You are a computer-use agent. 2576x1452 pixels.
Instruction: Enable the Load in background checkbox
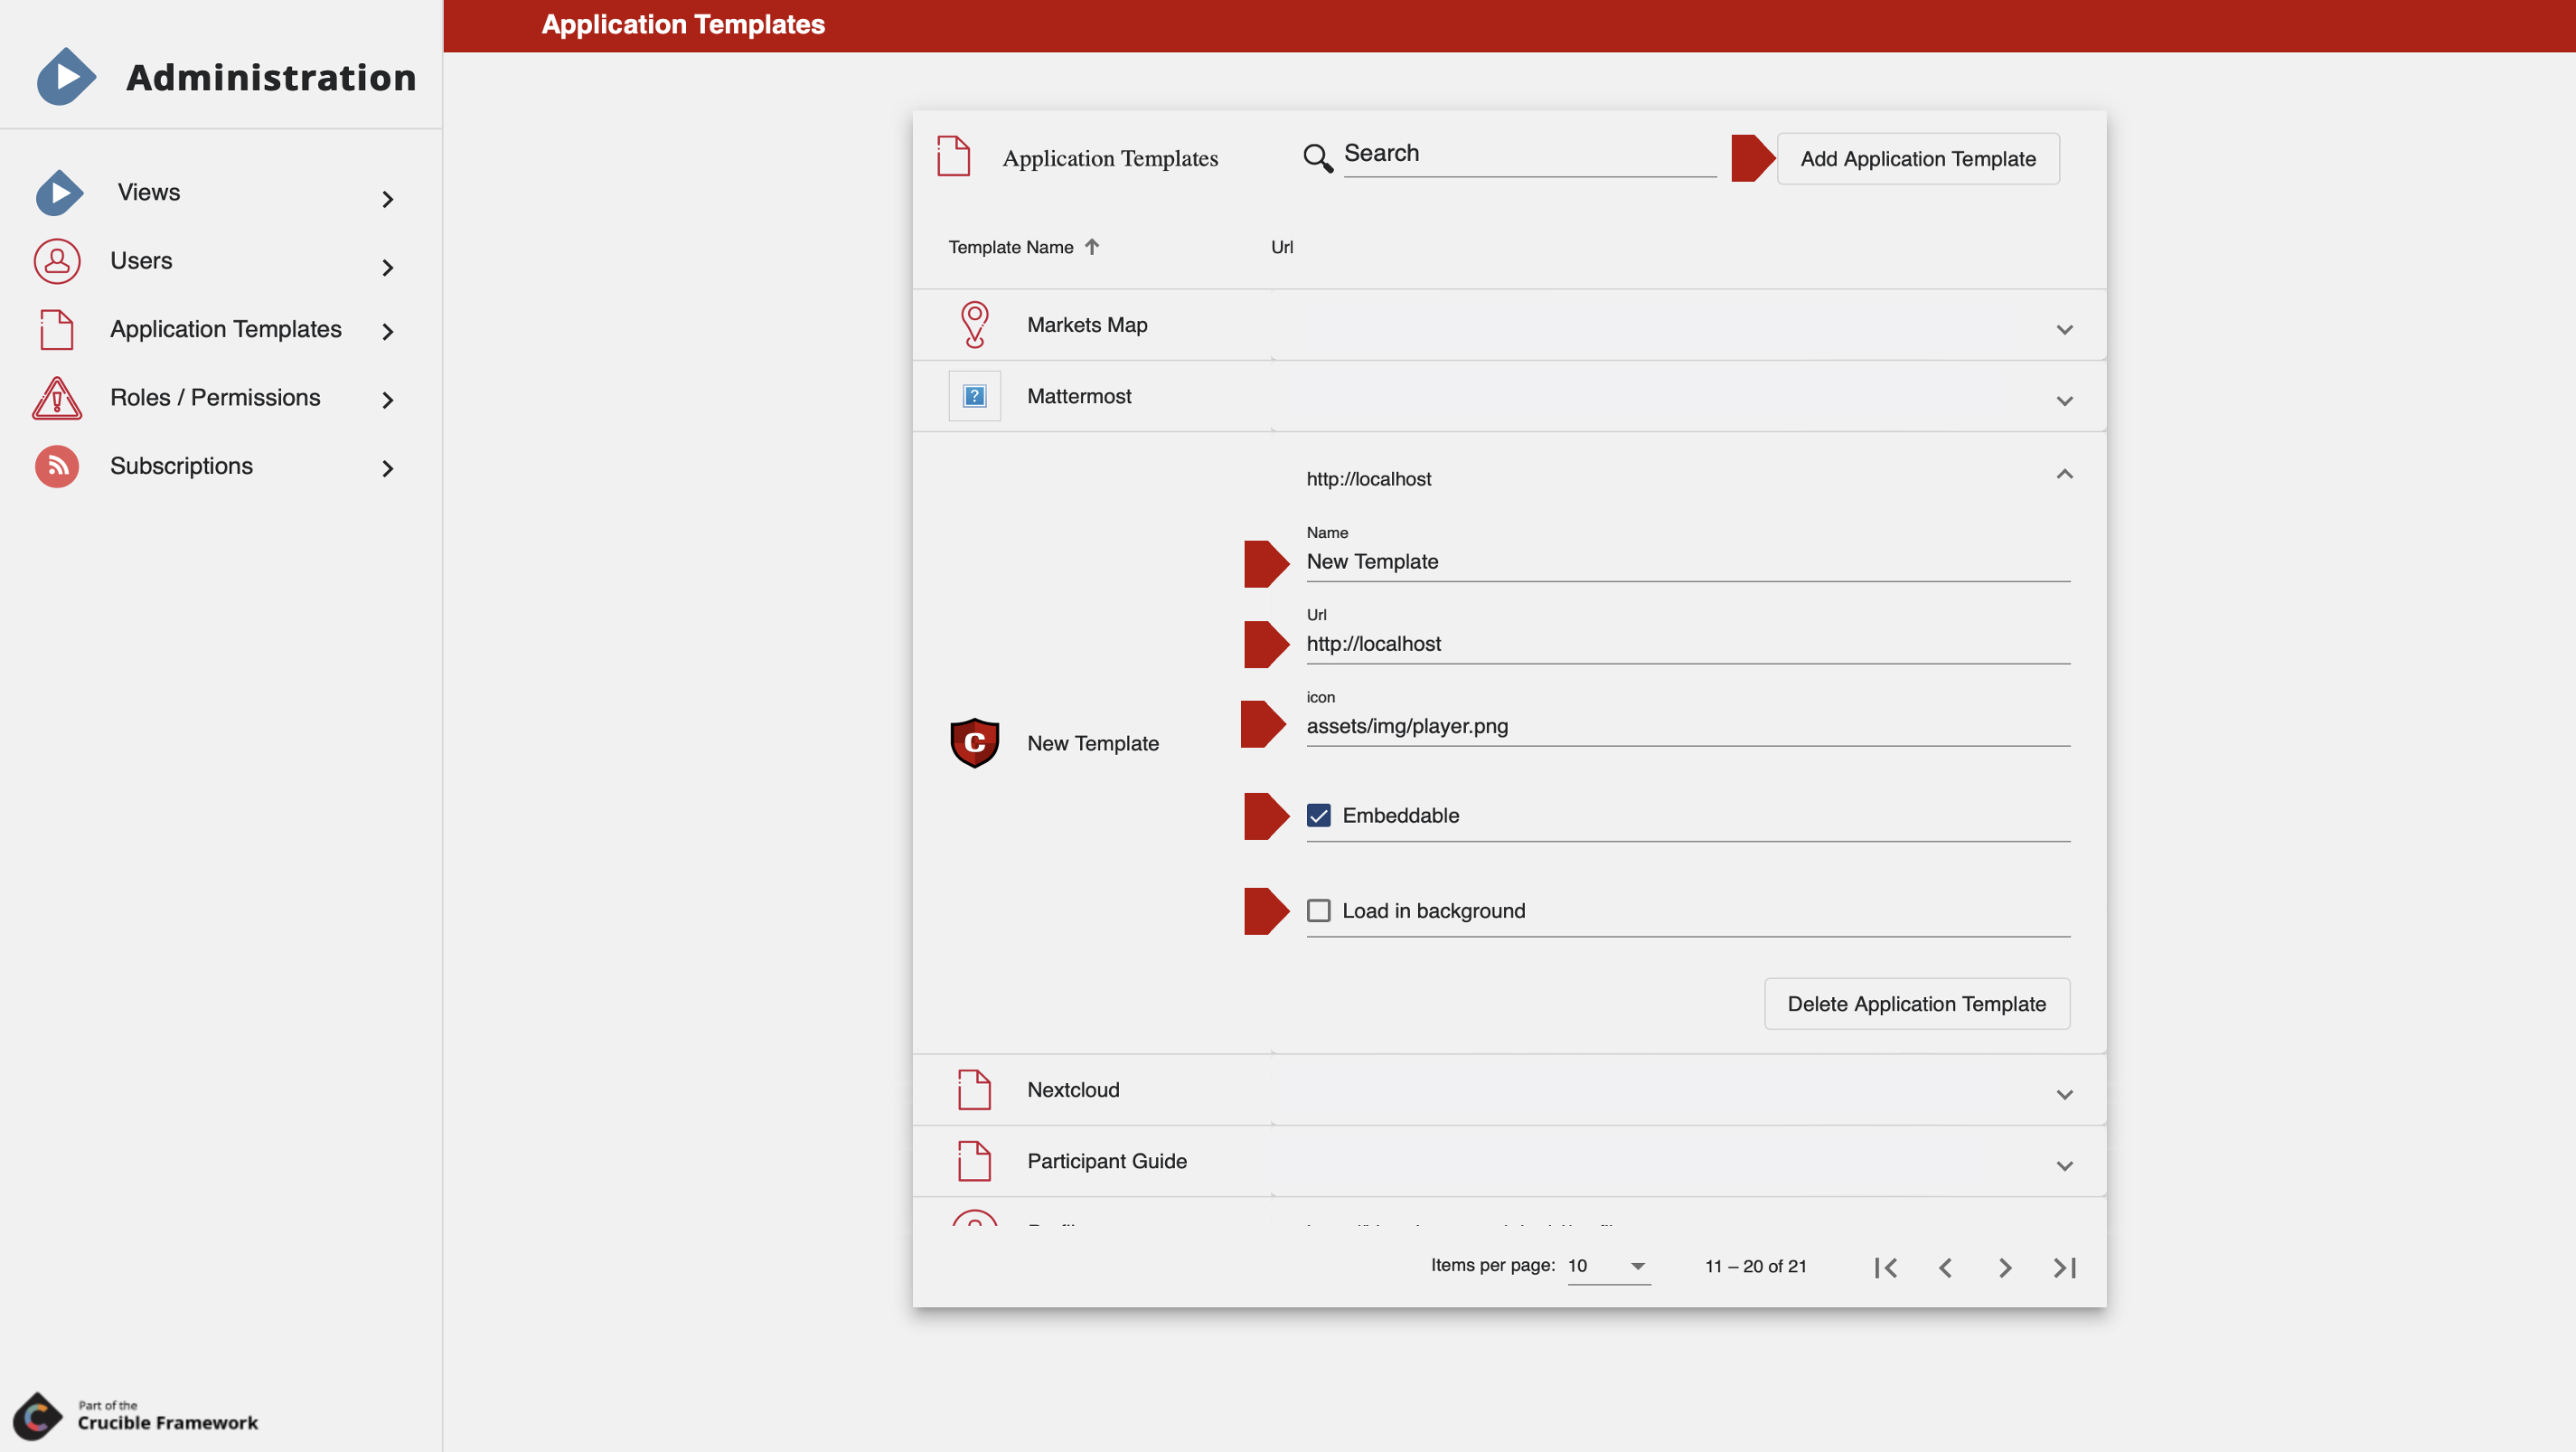click(1318, 910)
